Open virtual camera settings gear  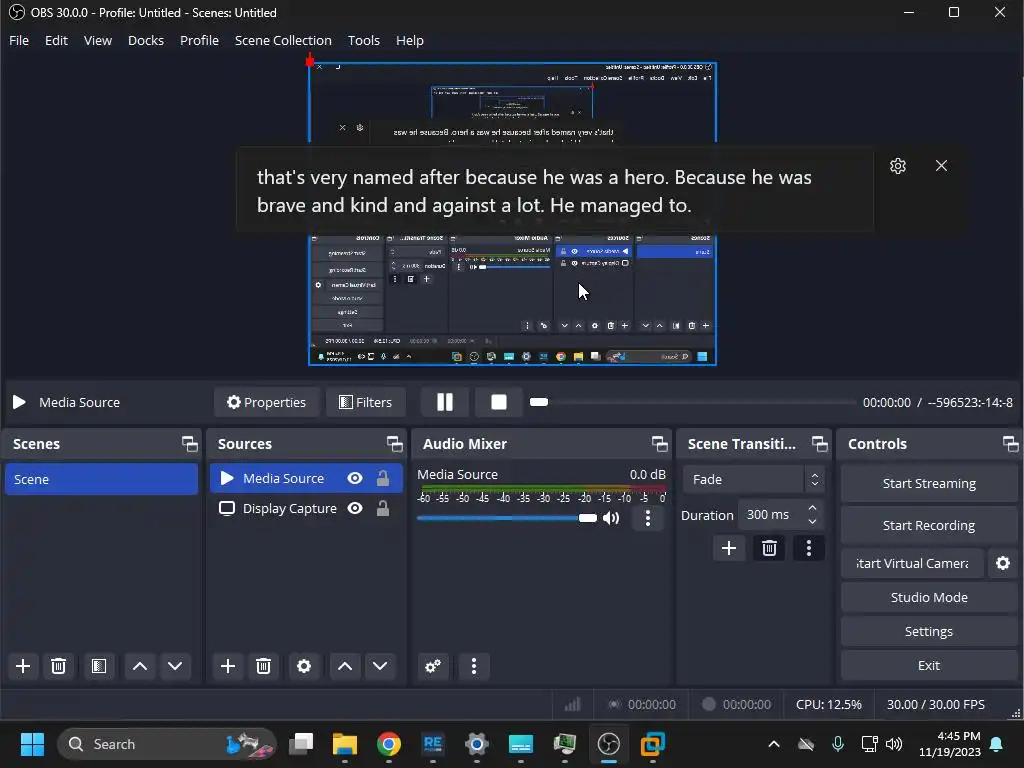(1003, 563)
